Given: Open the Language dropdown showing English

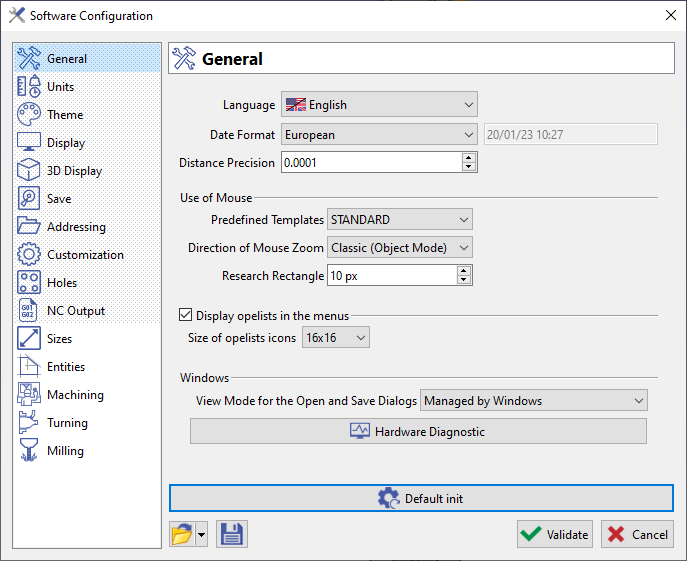Looking at the screenshot, I should [x=379, y=105].
